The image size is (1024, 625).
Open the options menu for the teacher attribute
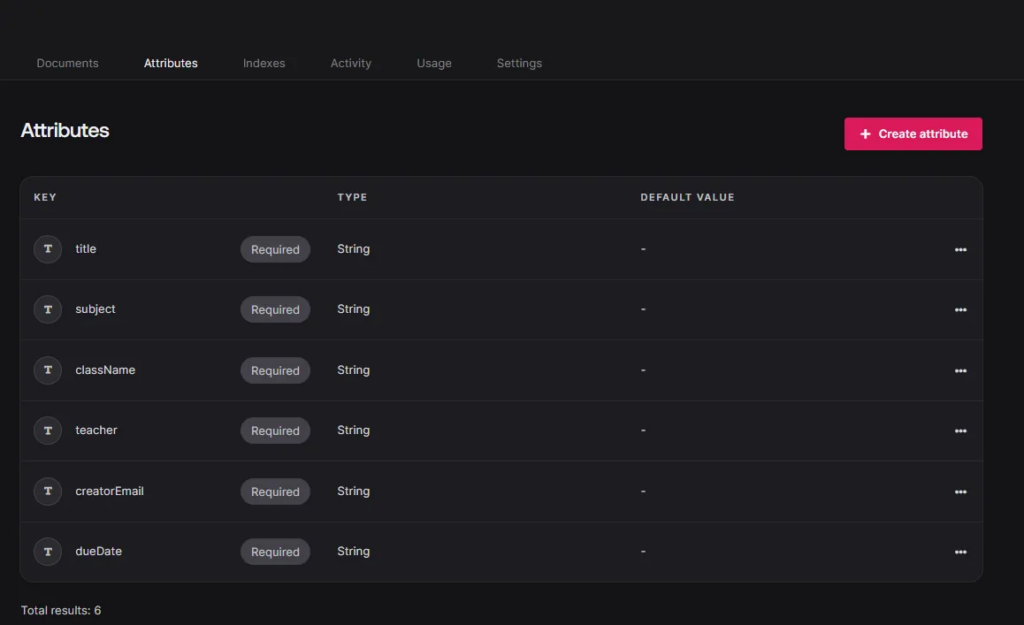(960, 430)
